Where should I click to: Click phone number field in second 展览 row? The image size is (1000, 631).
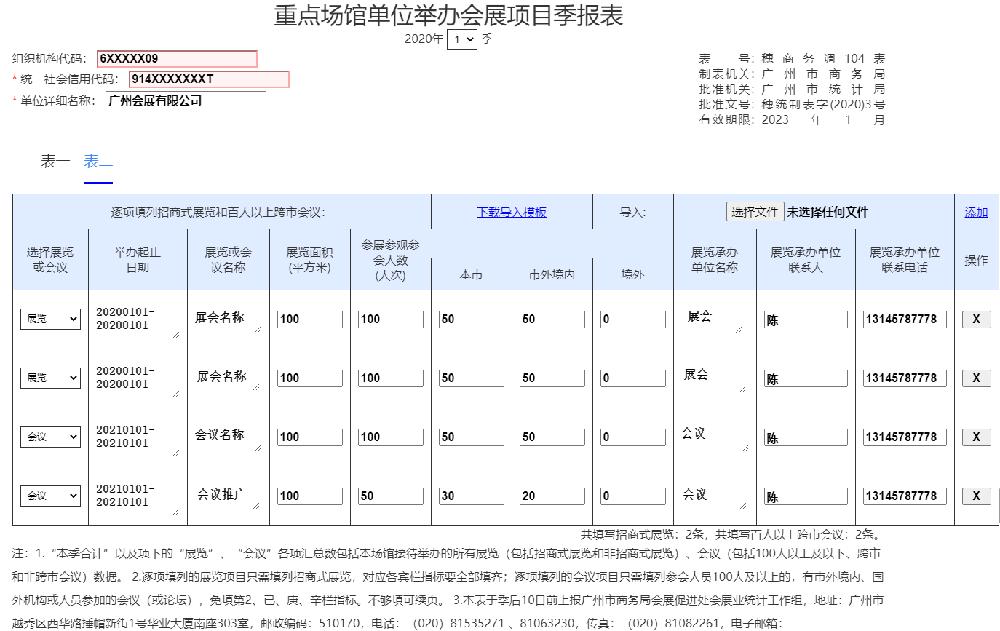pyautogui.click(x=905, y=378)
